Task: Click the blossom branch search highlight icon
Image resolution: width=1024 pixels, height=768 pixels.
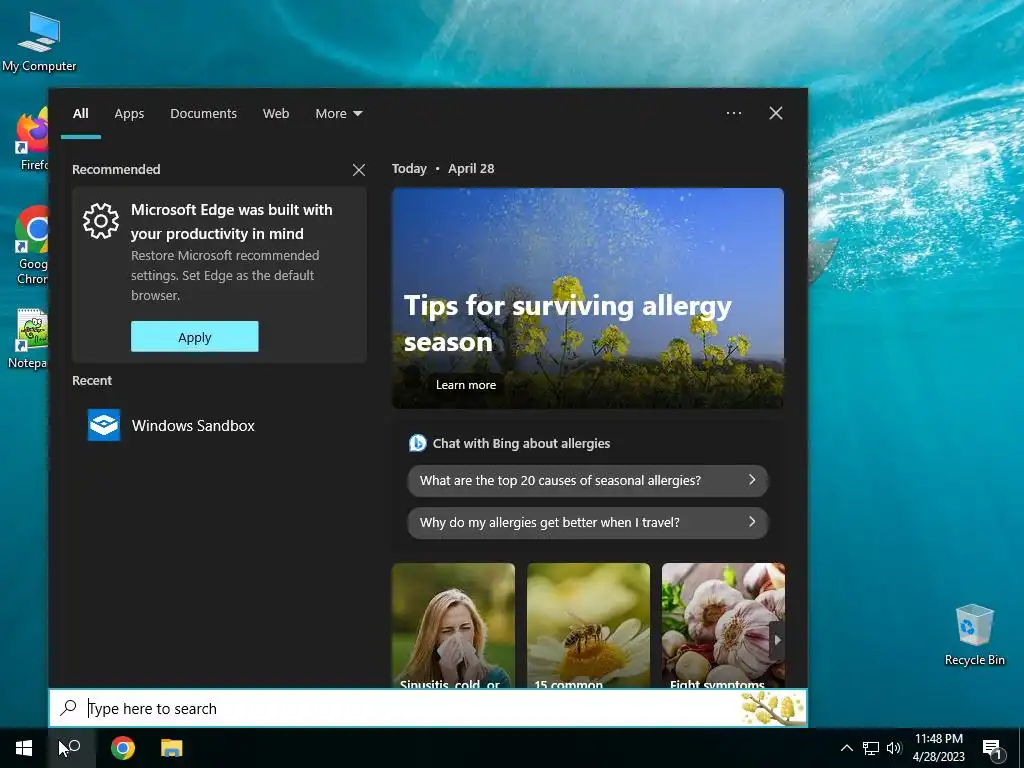Action: click(773, 709)
